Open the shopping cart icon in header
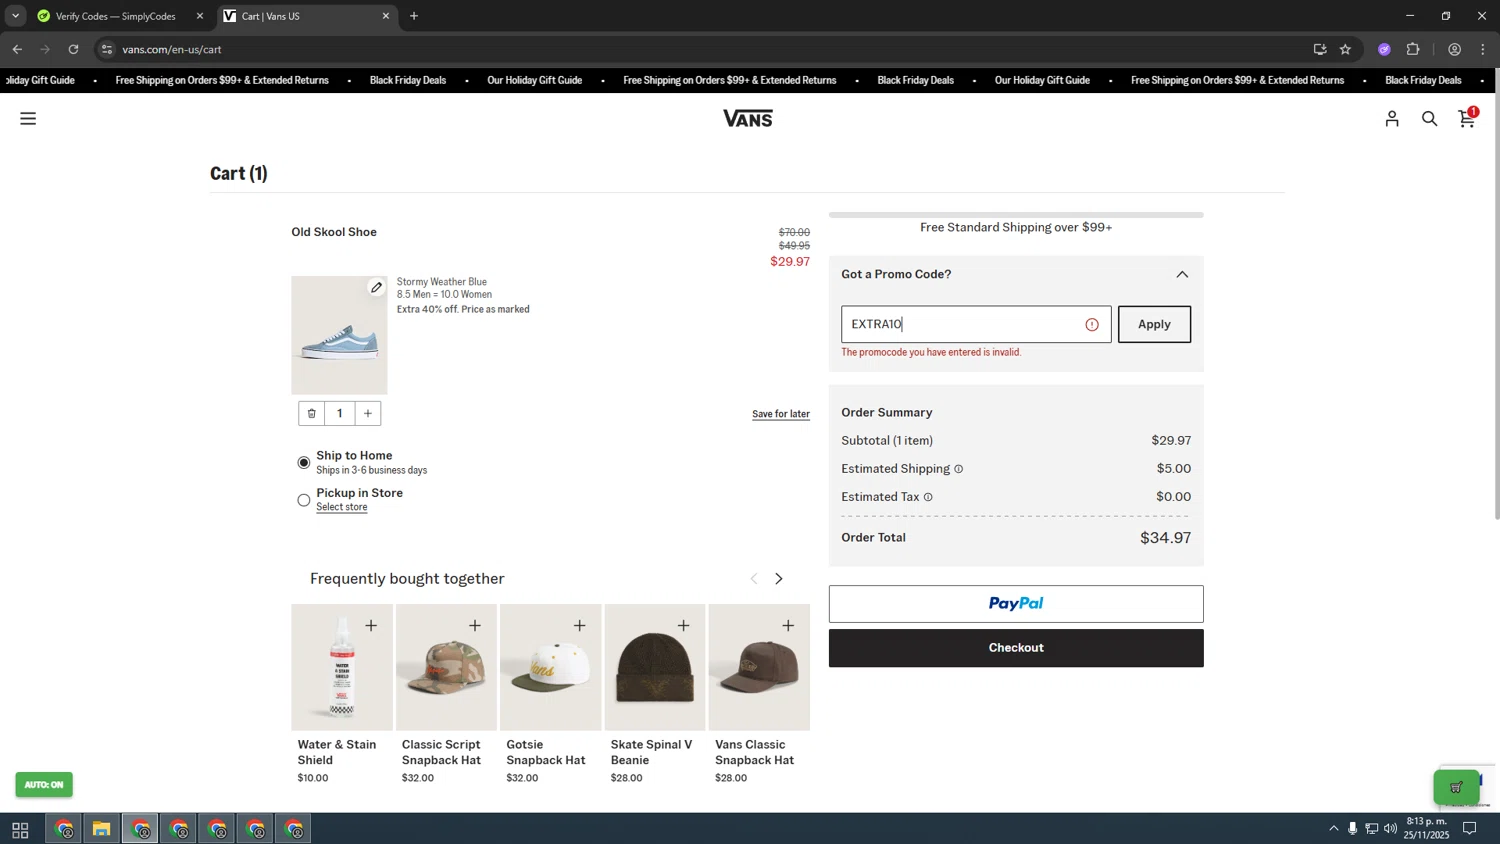1500x844 pixels. point(1467,118)
